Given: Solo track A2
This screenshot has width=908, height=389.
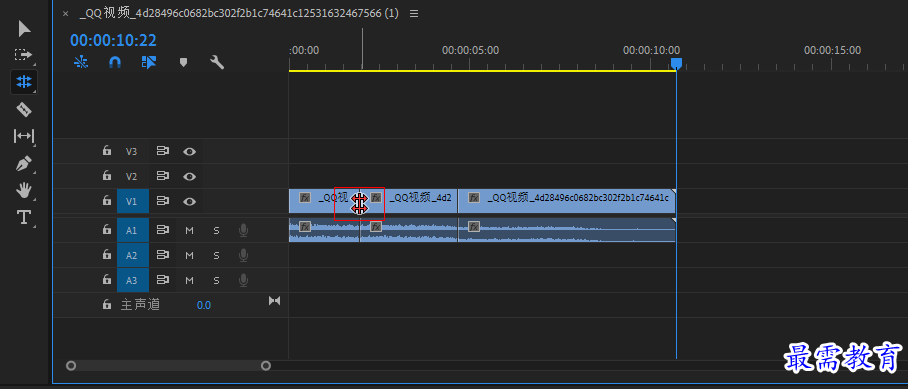Looking at the screenshot, I should [x=216, y=255].
